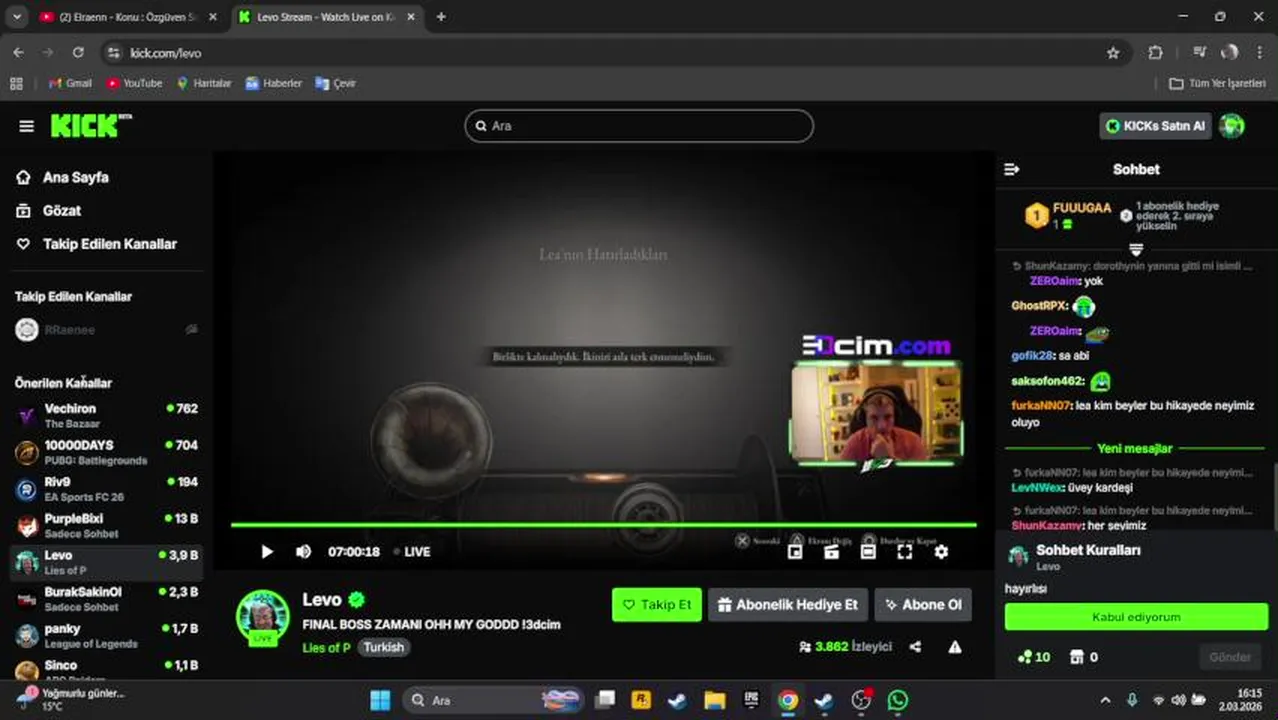Open Rockstar Games Launcher in taskbar

coord(641,700)
